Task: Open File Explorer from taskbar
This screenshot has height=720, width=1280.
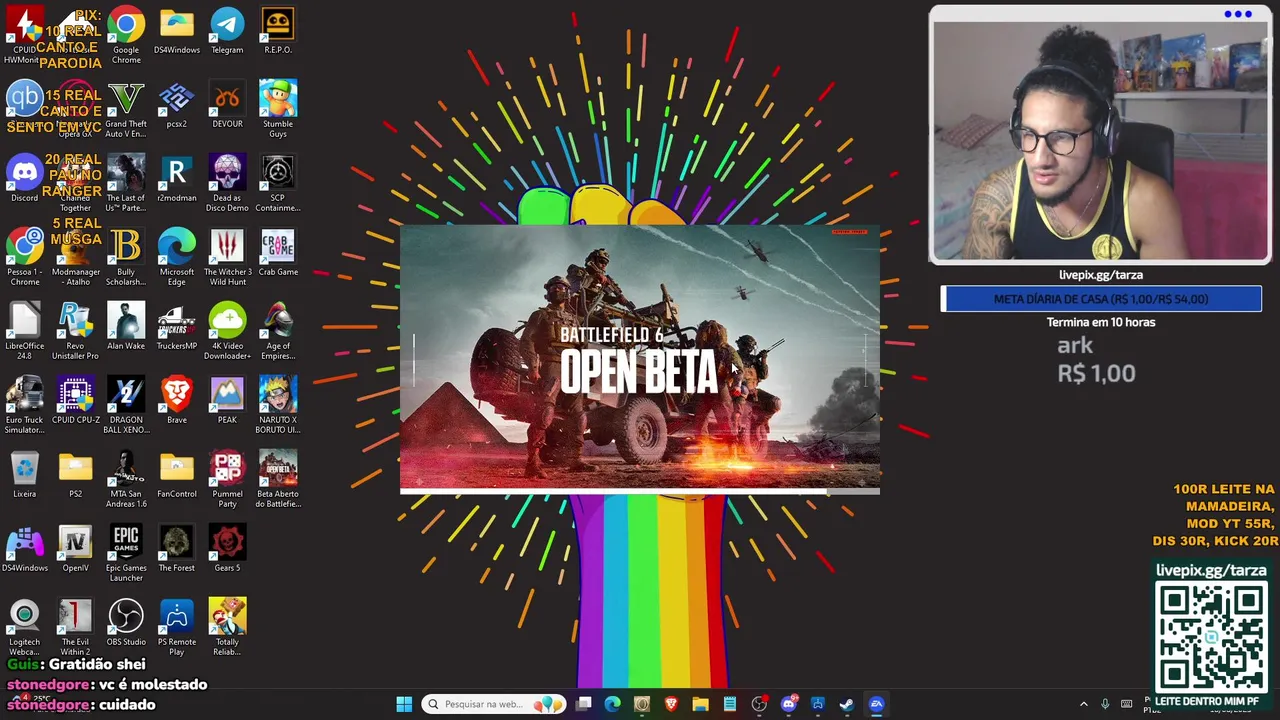Action: pyautogui.click(x=700, y=704)
